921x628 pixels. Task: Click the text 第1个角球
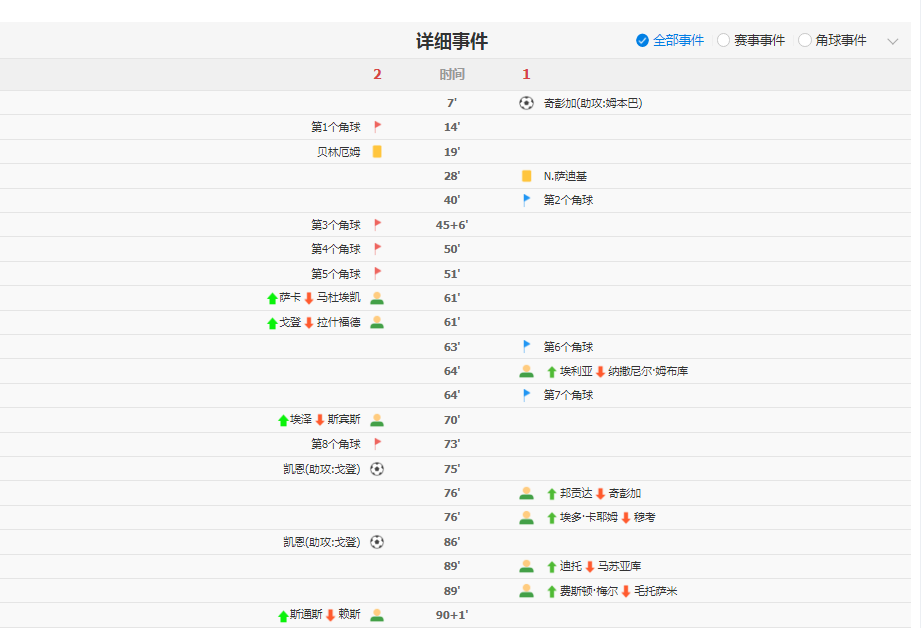[336, 127]
